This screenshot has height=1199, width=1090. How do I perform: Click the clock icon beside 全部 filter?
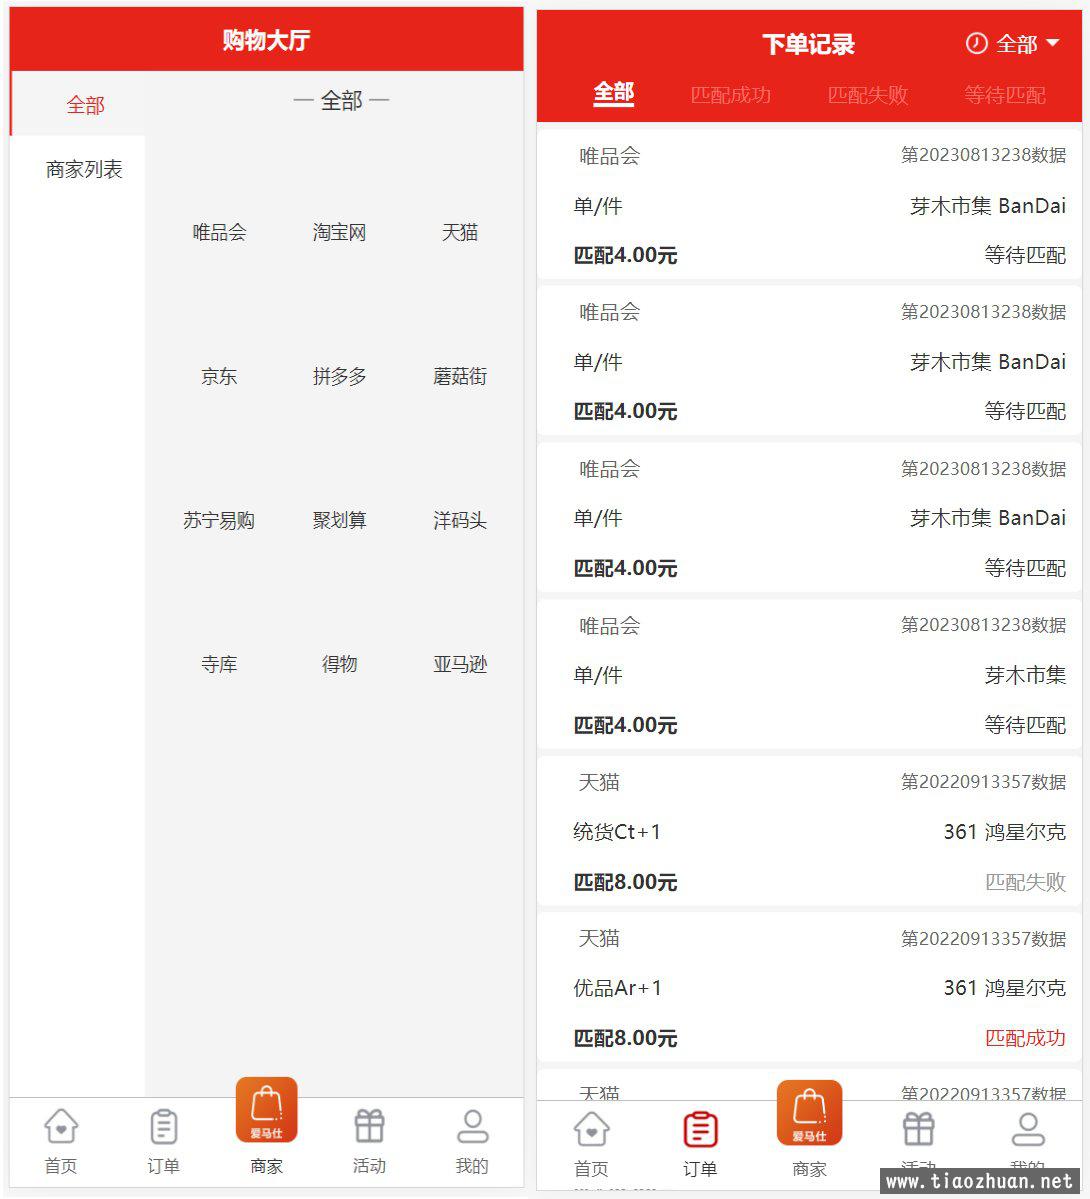pos(977,43)
